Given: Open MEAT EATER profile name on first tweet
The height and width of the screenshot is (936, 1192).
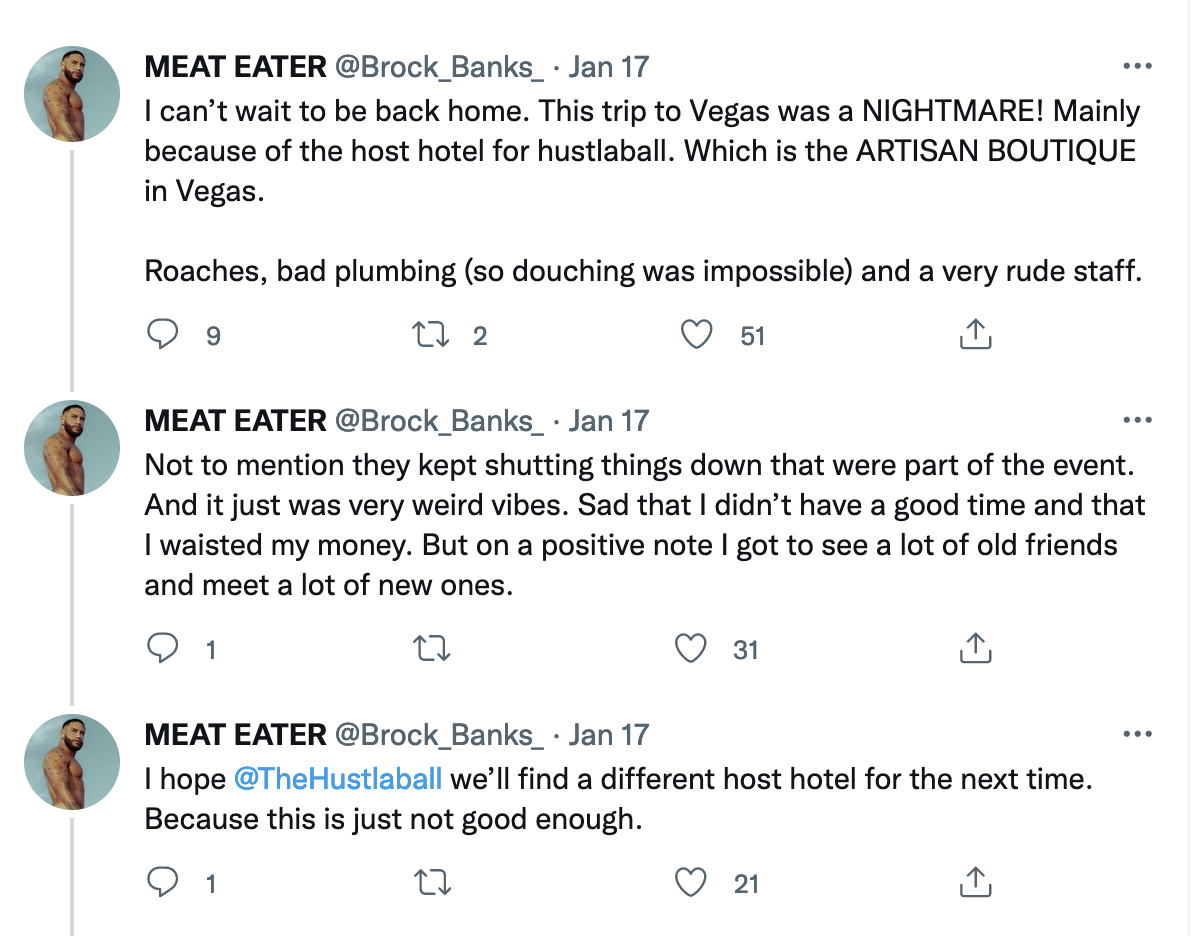Looking at the screenshot, I should [x=235, y=67].
